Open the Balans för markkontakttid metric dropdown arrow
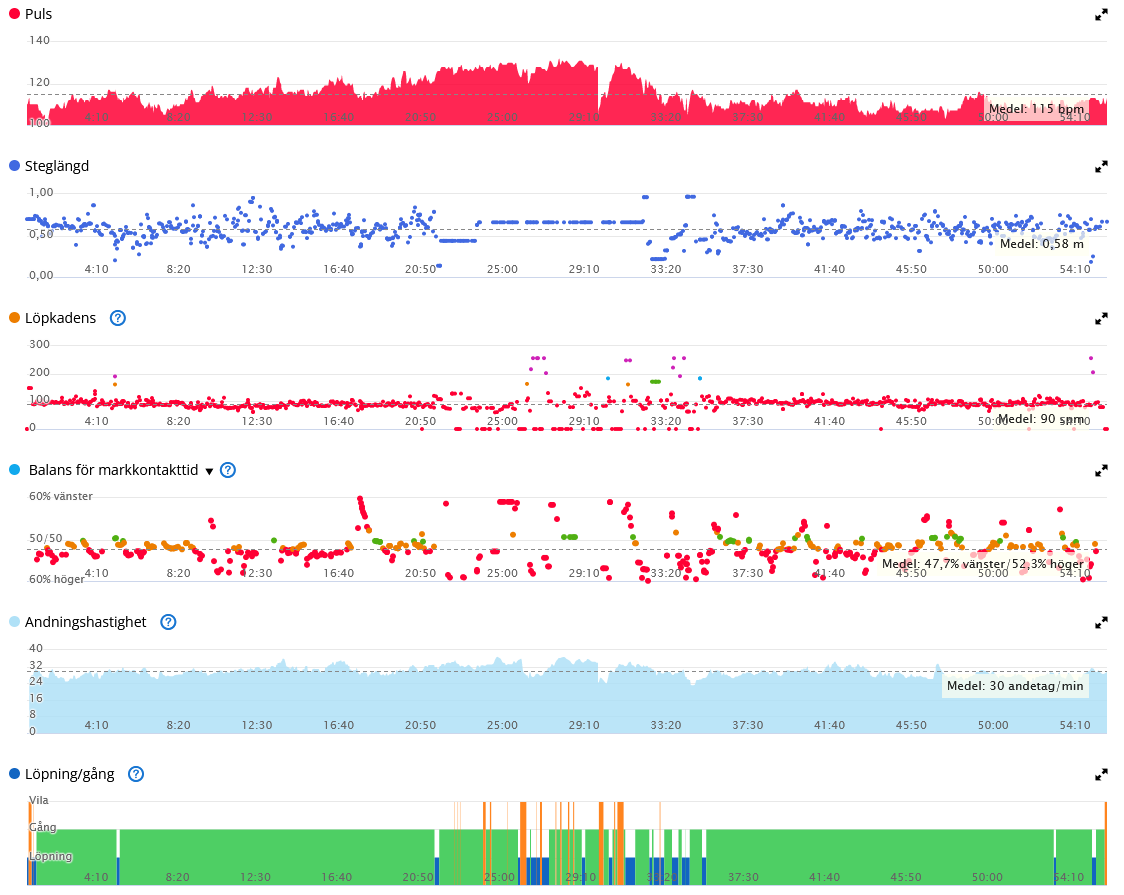Image resolution: width=1124 pixels, height=895 pixels. pos(209,472)
